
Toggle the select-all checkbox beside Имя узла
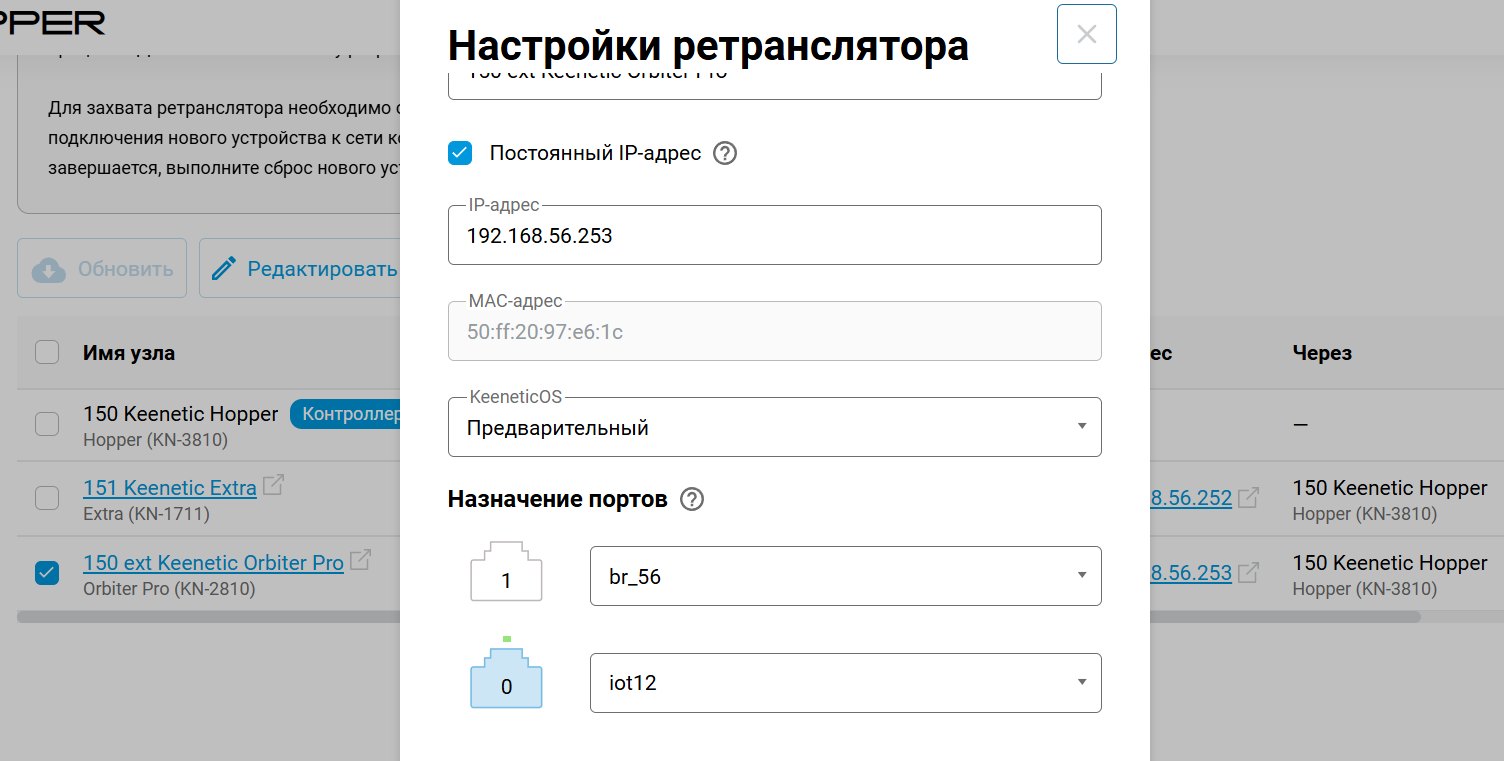click(47, 352)
